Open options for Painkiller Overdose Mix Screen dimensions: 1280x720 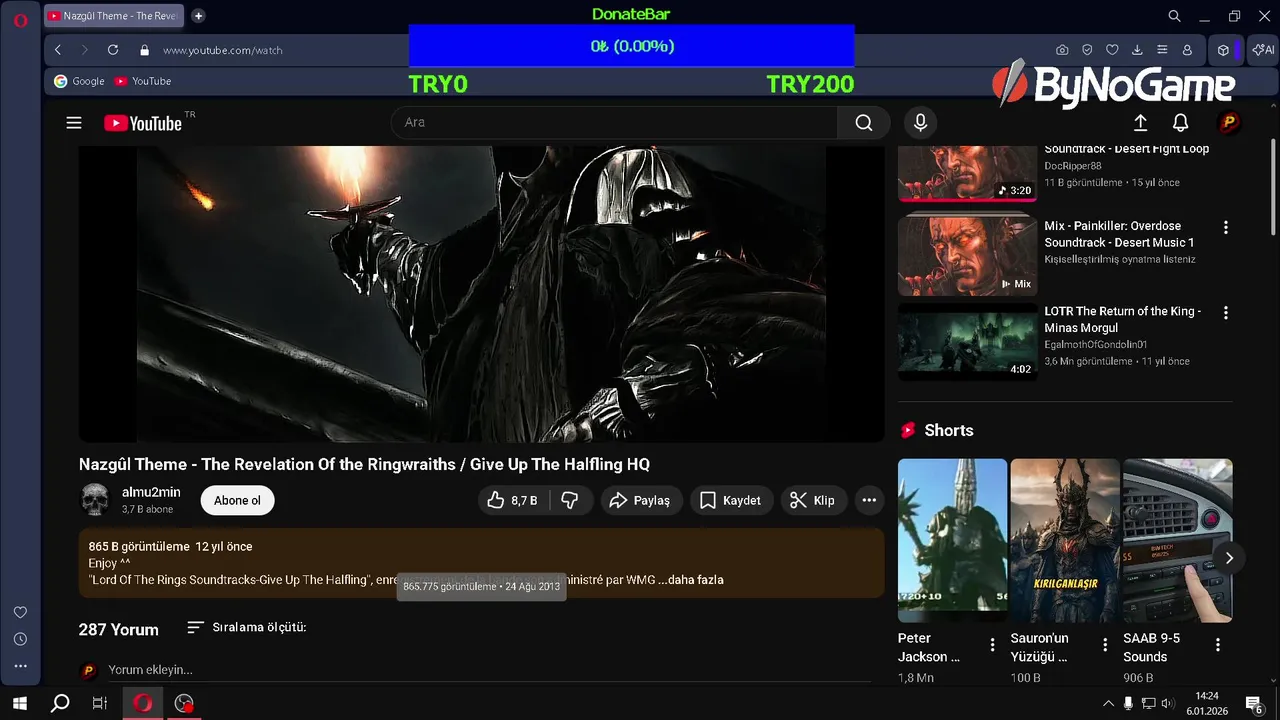point(1226,228)
